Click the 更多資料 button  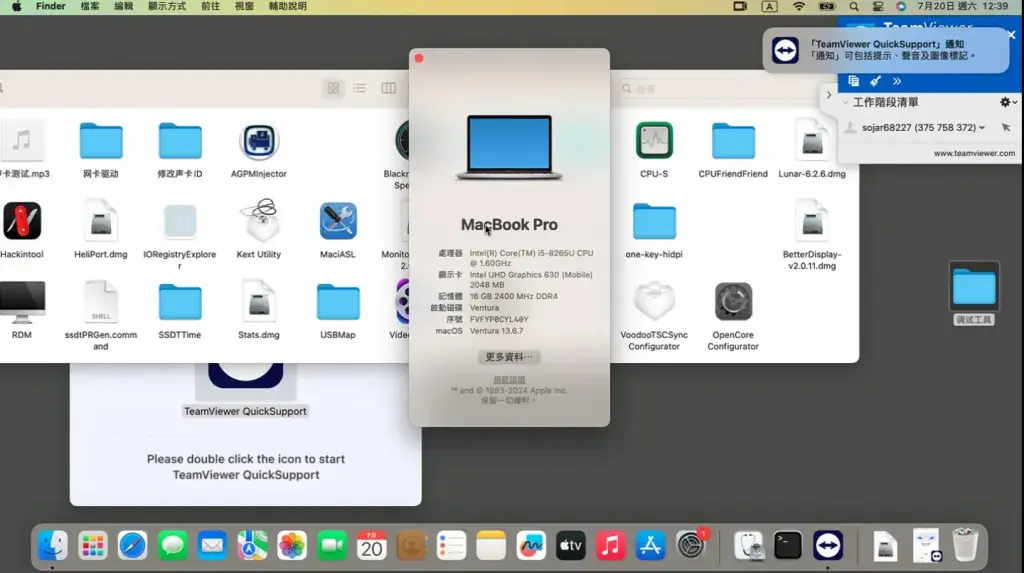(x=509, y=357)
